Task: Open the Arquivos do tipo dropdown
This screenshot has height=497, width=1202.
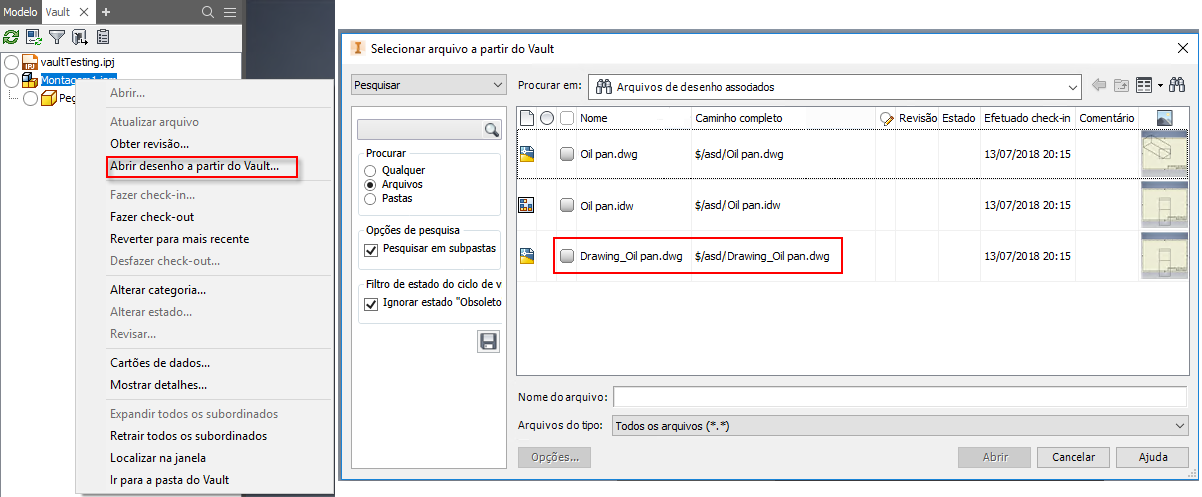Action: (900, 426)
